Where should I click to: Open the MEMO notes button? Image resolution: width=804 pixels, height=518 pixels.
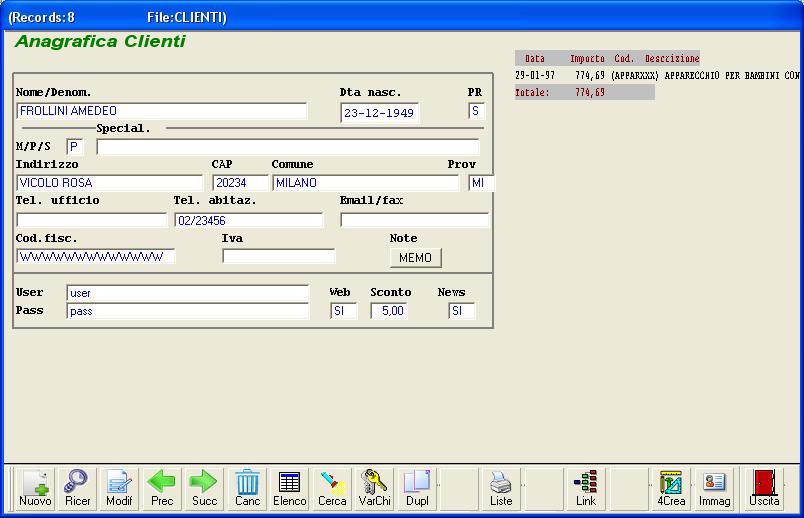click(415, 257)
